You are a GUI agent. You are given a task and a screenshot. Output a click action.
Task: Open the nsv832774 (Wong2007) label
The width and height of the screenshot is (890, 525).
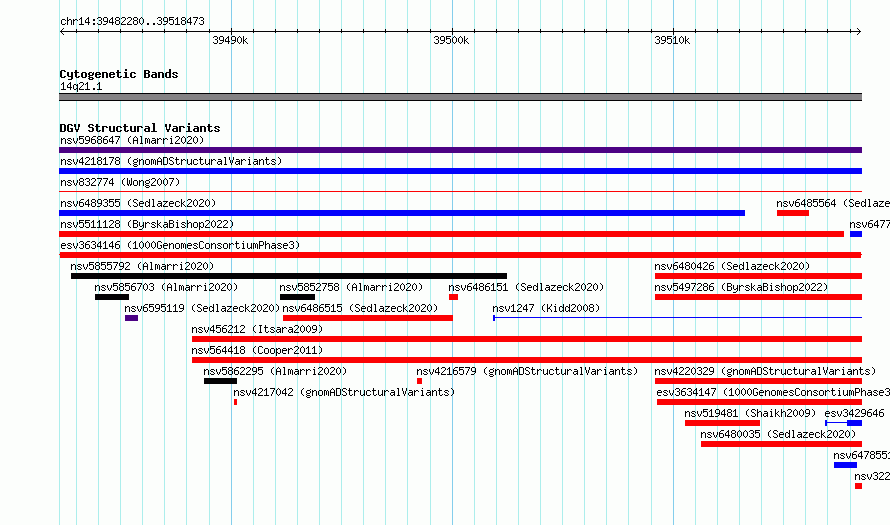tap(120, 182)
